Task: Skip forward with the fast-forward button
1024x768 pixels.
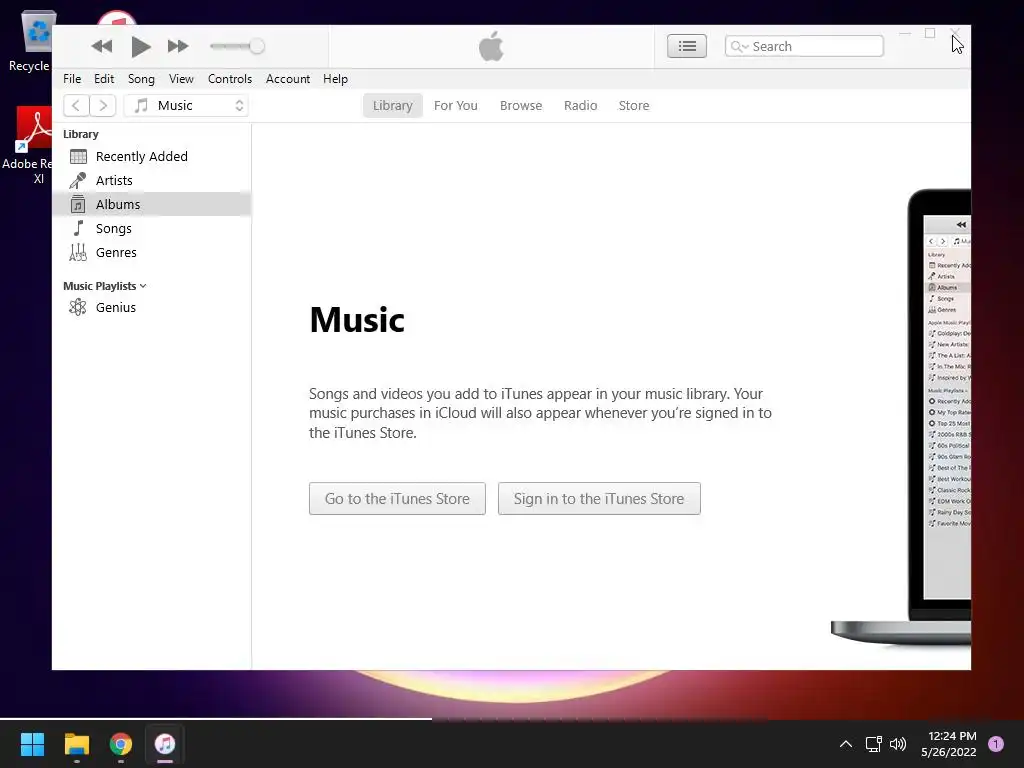Action: pos(178,46)
